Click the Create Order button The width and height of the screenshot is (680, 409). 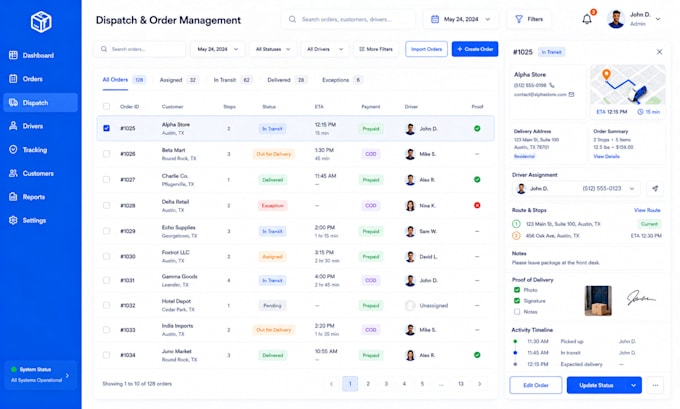[475, 49]
